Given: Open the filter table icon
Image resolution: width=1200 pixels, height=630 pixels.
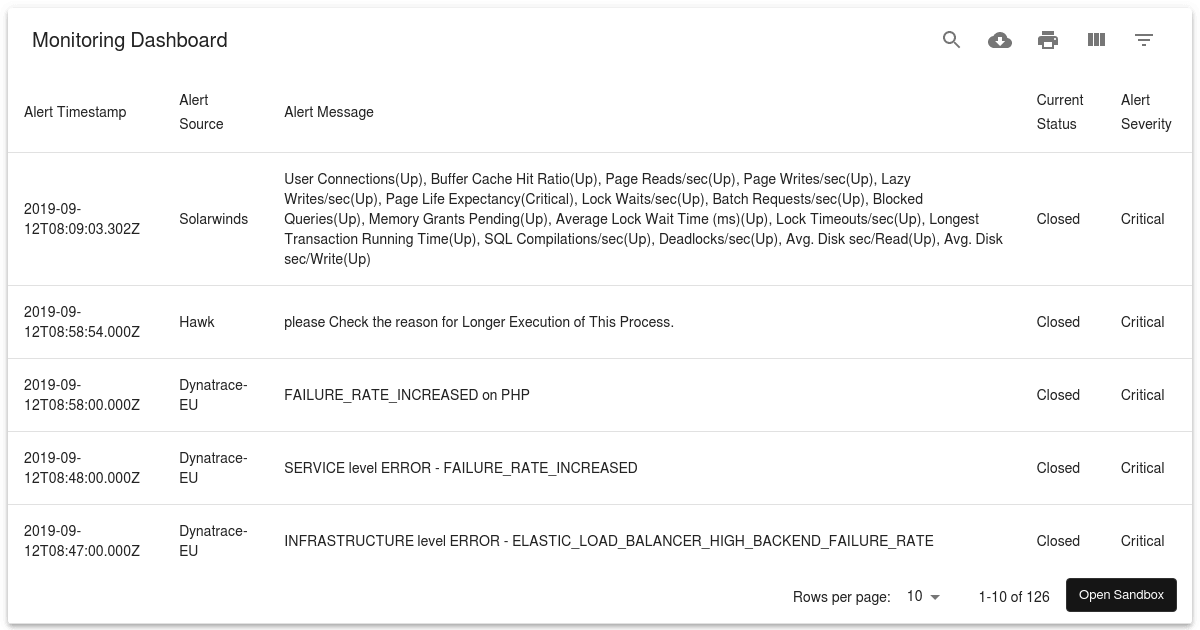Looking at the screenshot, I should (1144, 40).
